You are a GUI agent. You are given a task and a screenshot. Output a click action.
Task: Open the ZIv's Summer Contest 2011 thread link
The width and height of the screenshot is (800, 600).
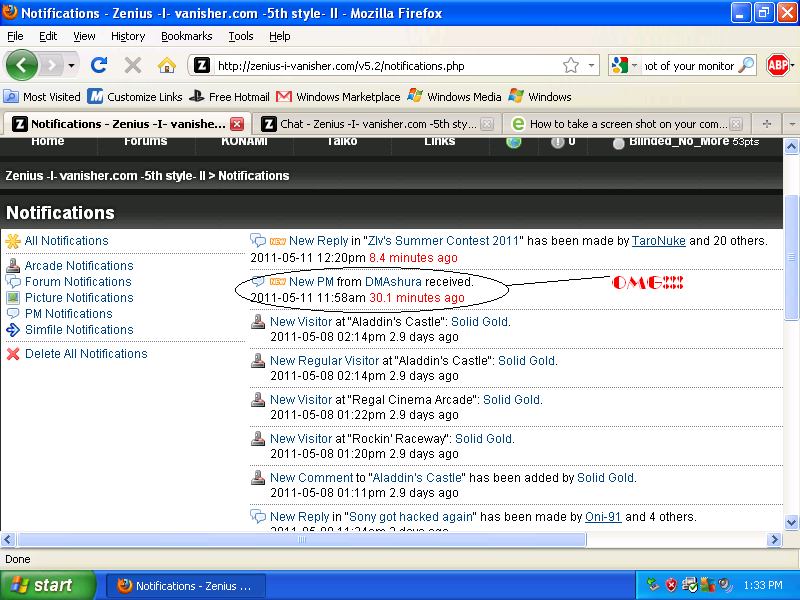[x=443, y=241]
